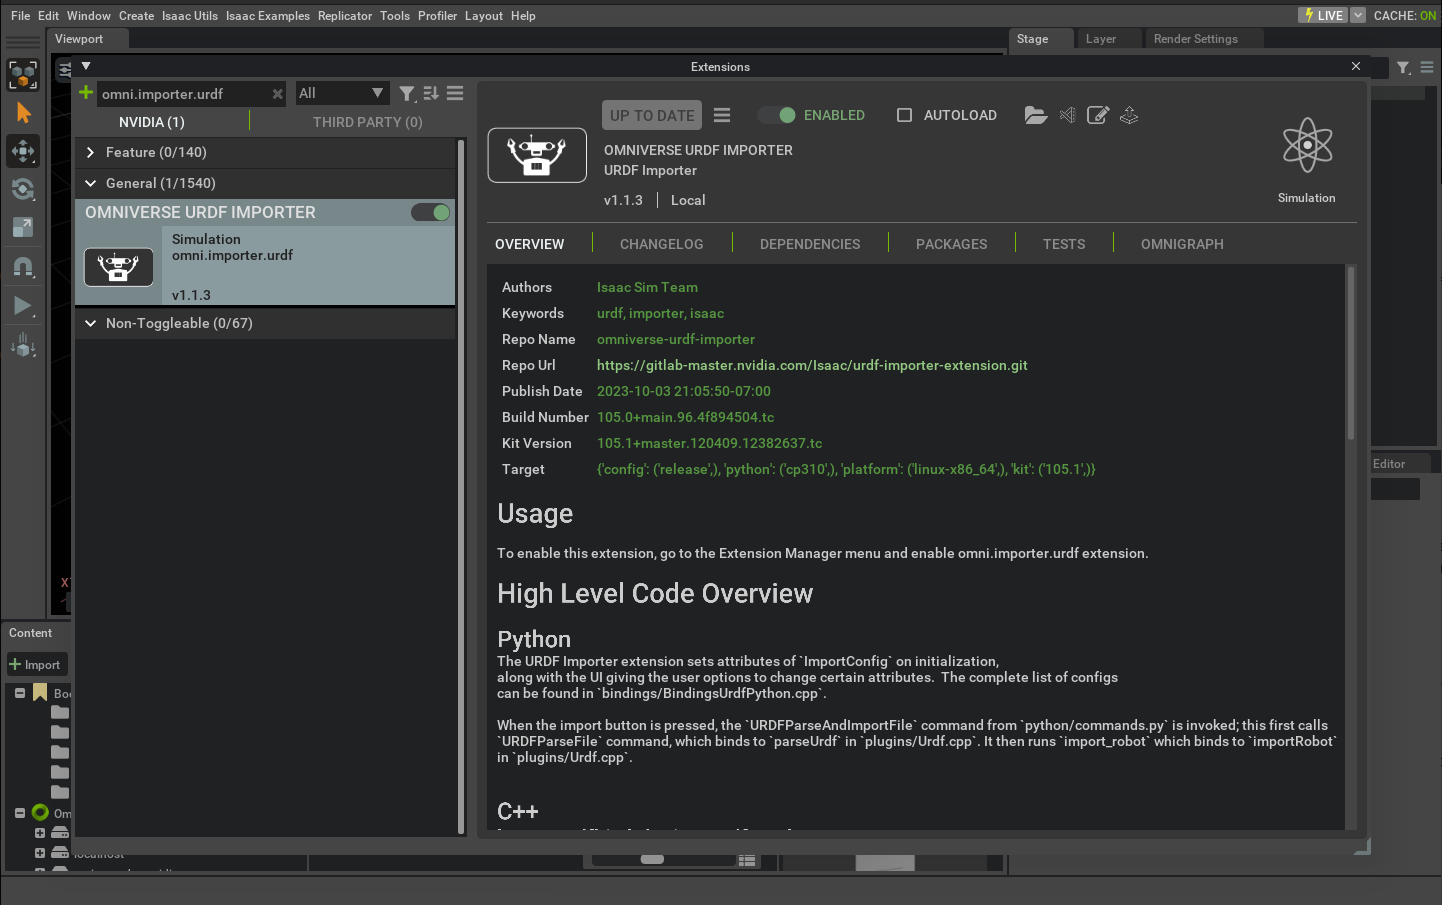Start simulation with the Play button

coord(23,306)
